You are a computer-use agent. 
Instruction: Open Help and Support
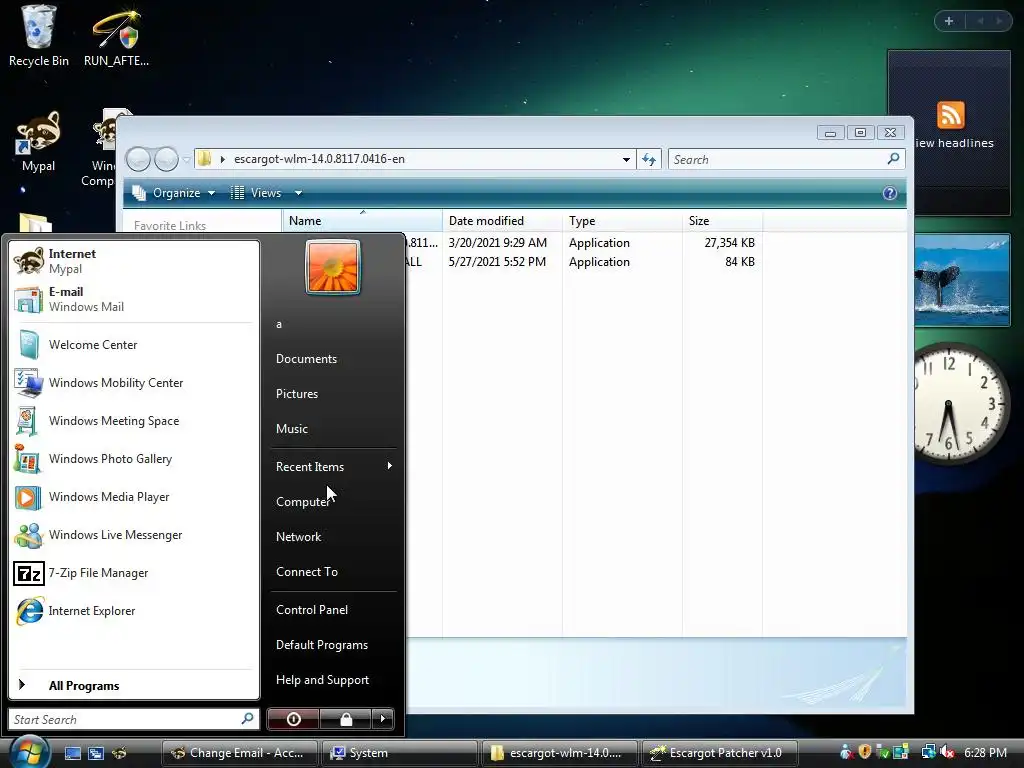[x=333, y=680]
